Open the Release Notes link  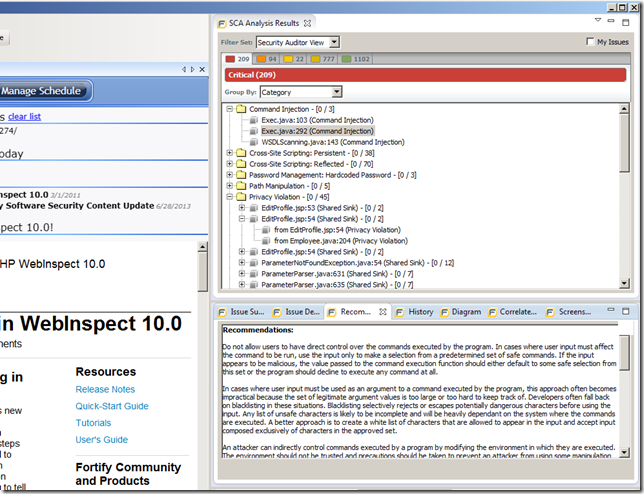click(105, 389)
